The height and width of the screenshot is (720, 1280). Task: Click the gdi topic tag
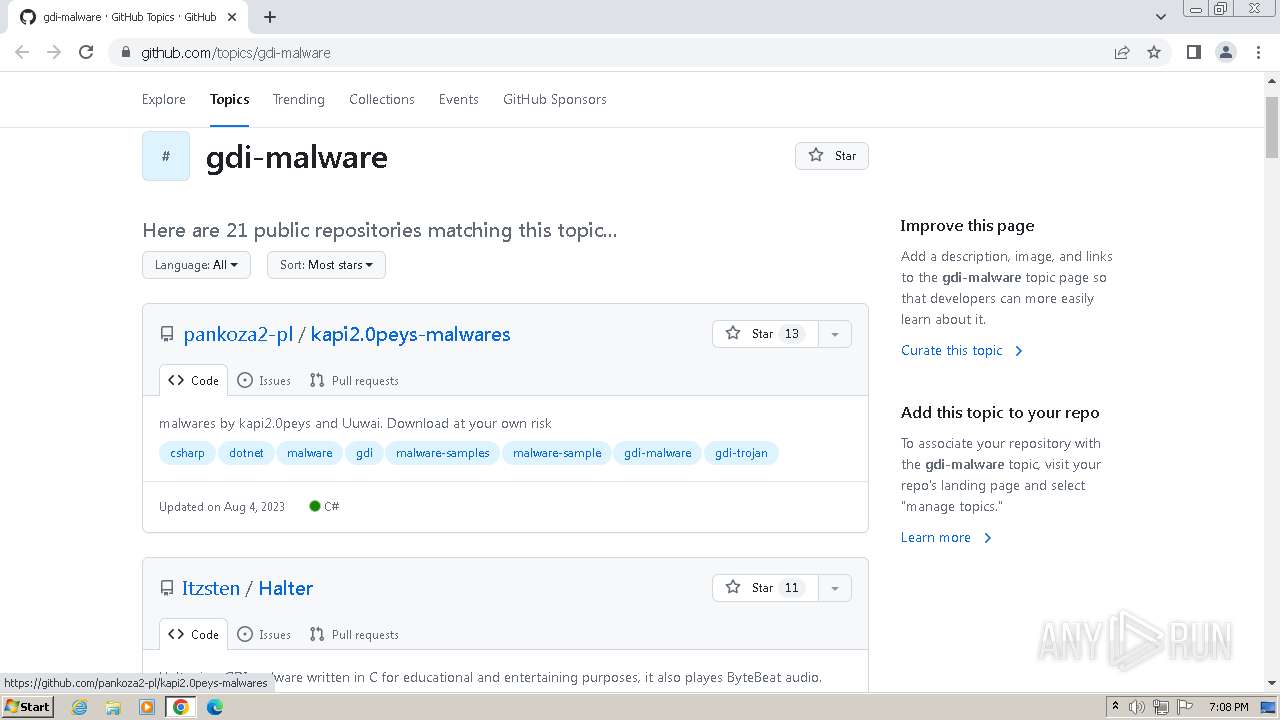364,453
